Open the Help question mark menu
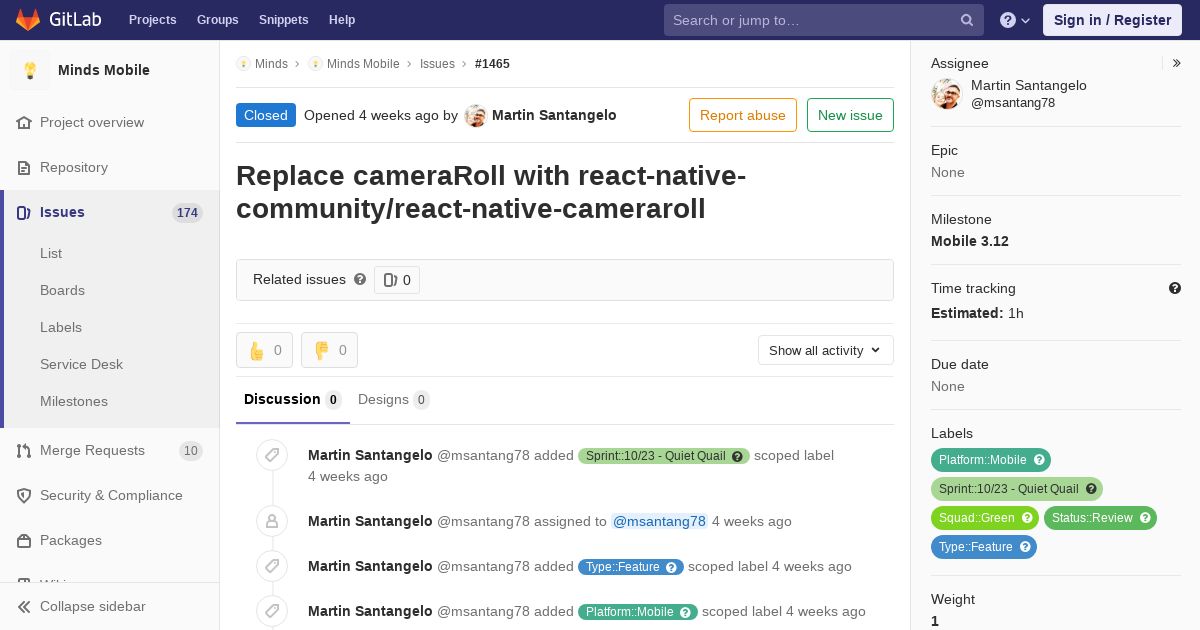The height and width of the screenshot is (630, 1200). point(1015,20)
